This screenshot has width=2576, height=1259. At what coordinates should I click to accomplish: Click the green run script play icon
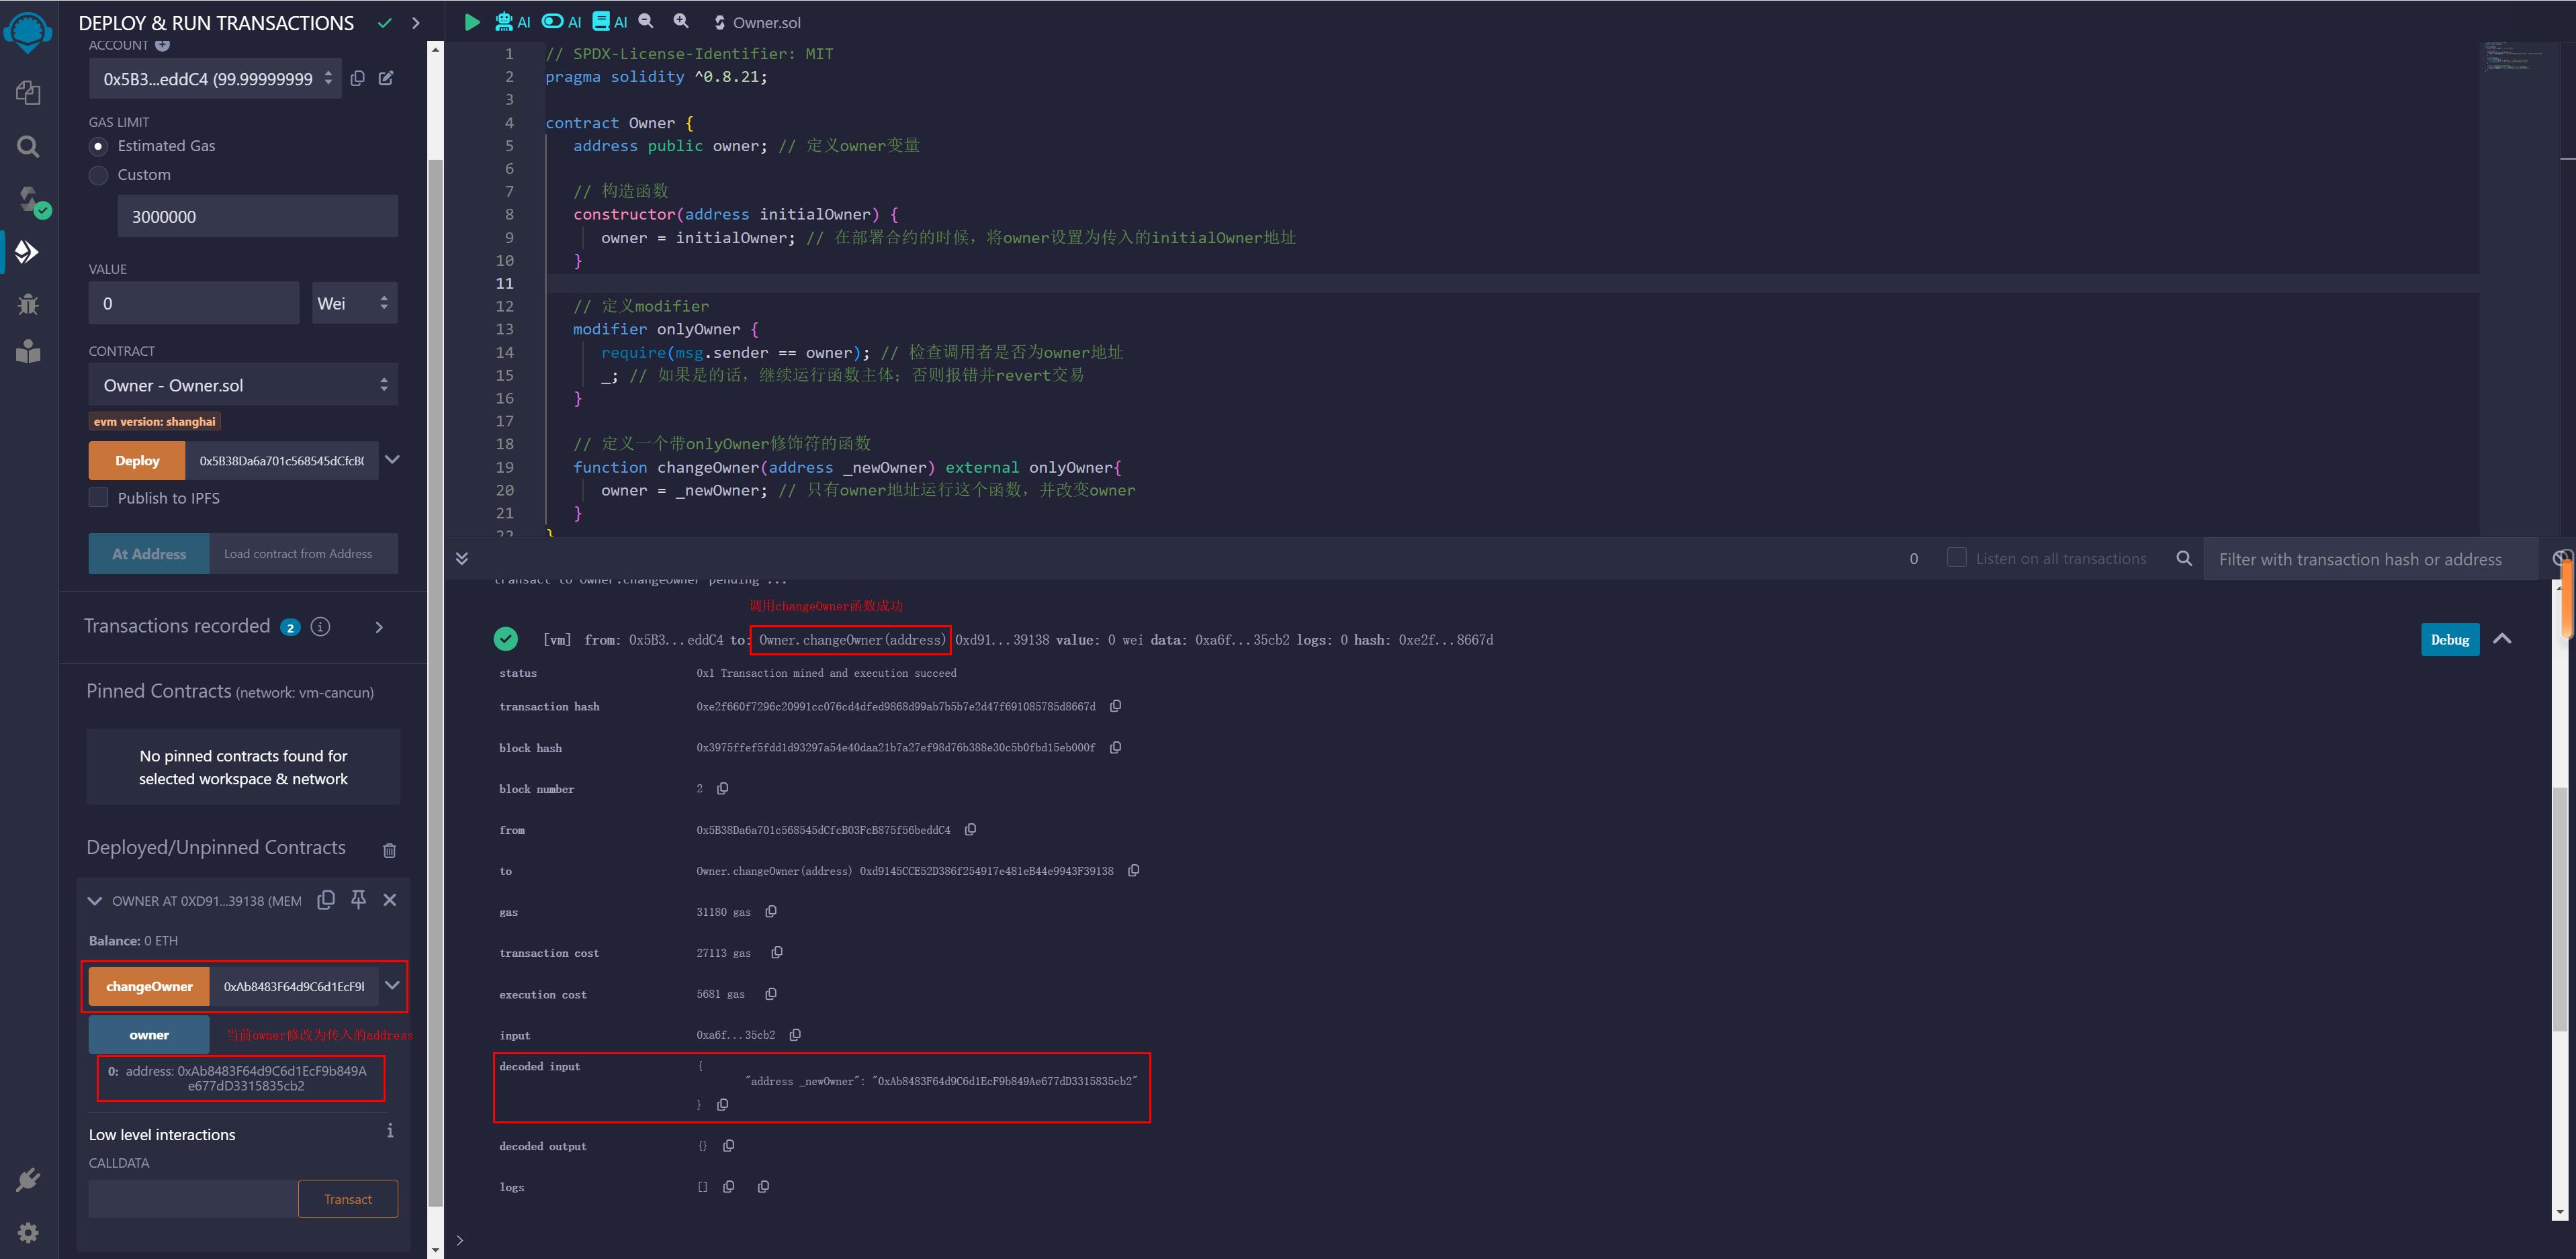pyautogui.click(x=472, y=22)
